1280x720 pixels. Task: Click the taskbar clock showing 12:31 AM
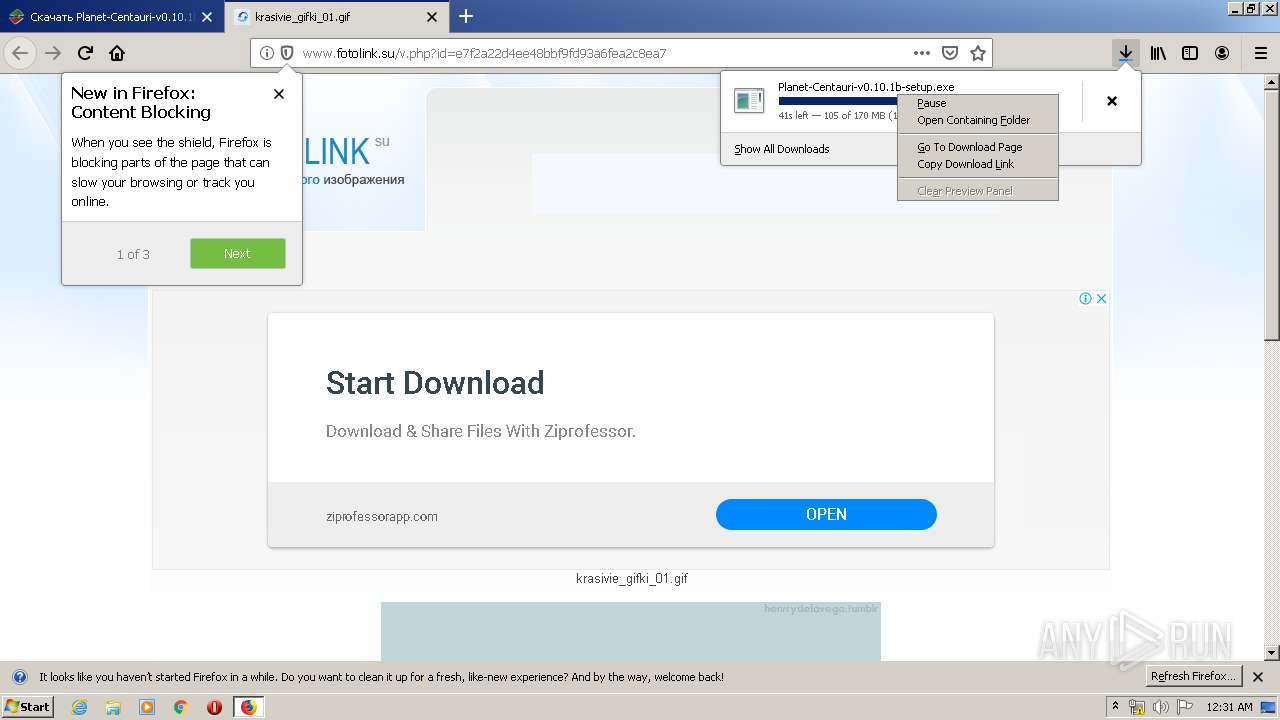click(1229, 707)
